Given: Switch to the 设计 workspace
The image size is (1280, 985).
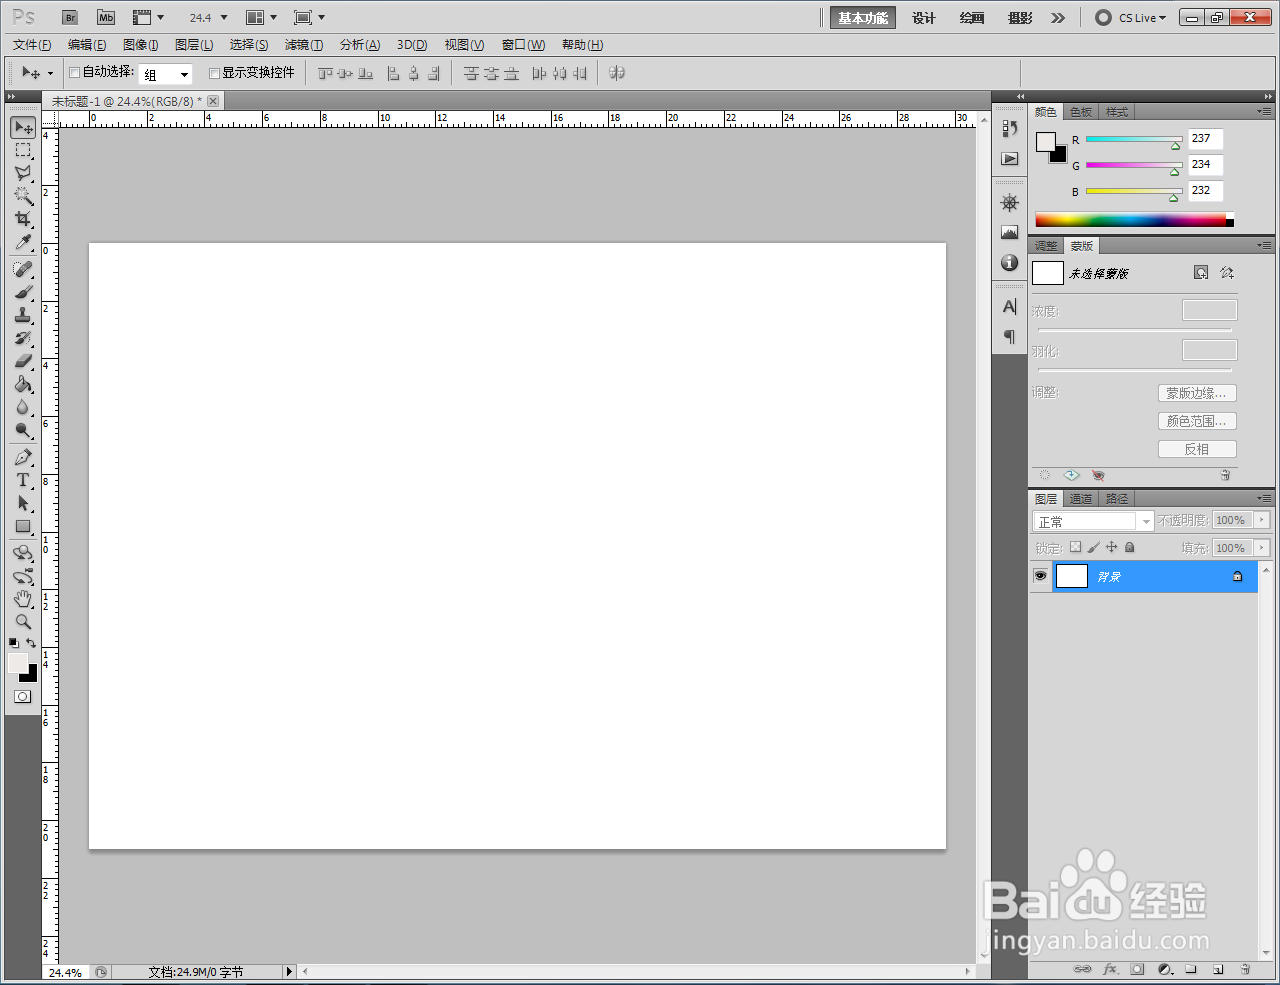Looking at the screenshot, I should (x=924, y=18).
